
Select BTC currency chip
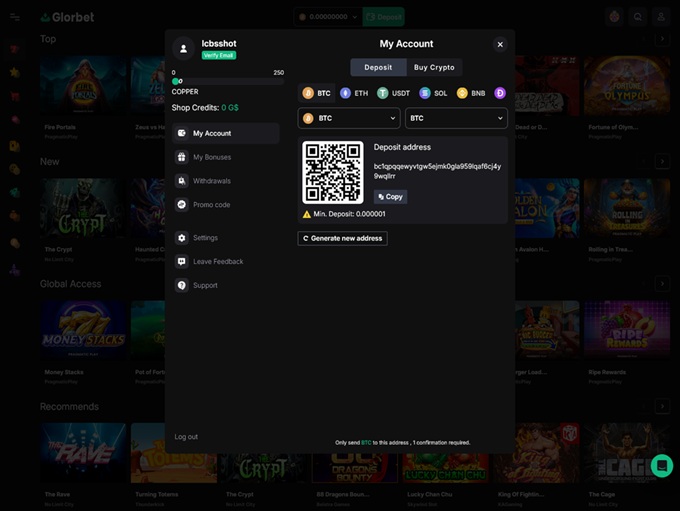tap(317, 93)
